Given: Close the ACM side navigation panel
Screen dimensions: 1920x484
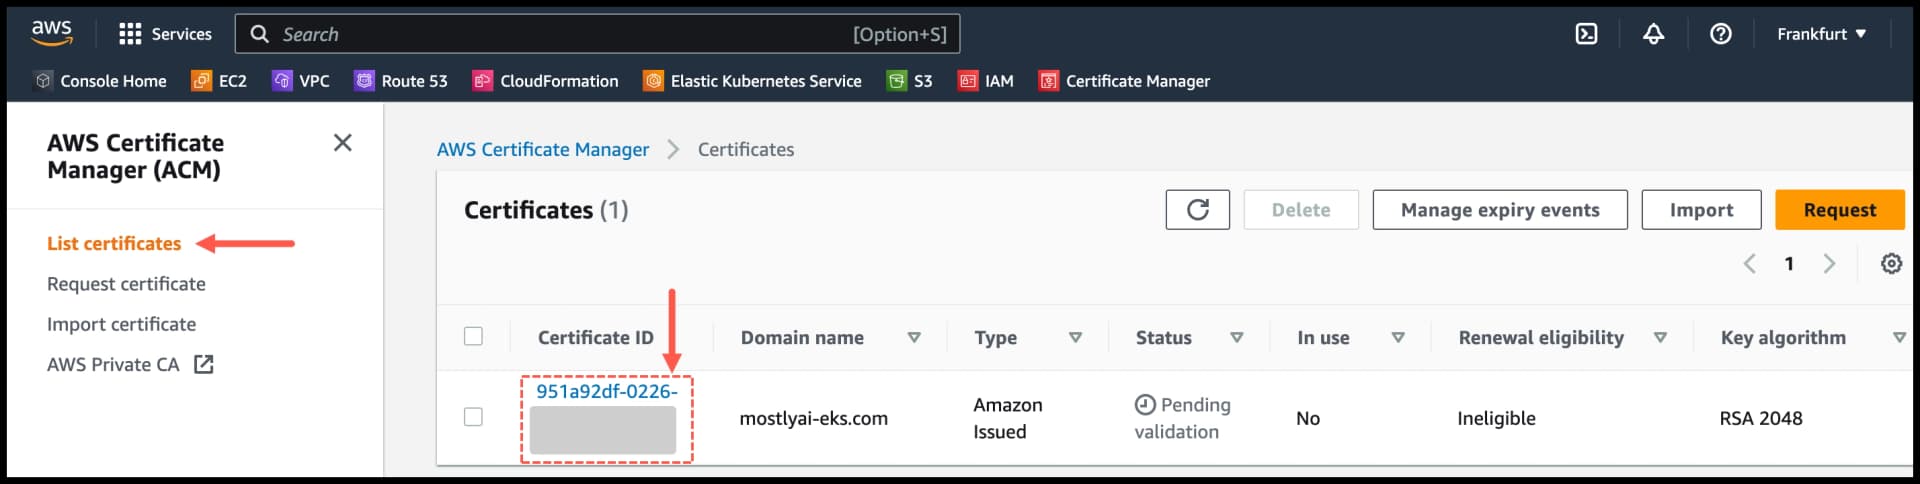Looking at the screenshot, I should tap(342, 143).
